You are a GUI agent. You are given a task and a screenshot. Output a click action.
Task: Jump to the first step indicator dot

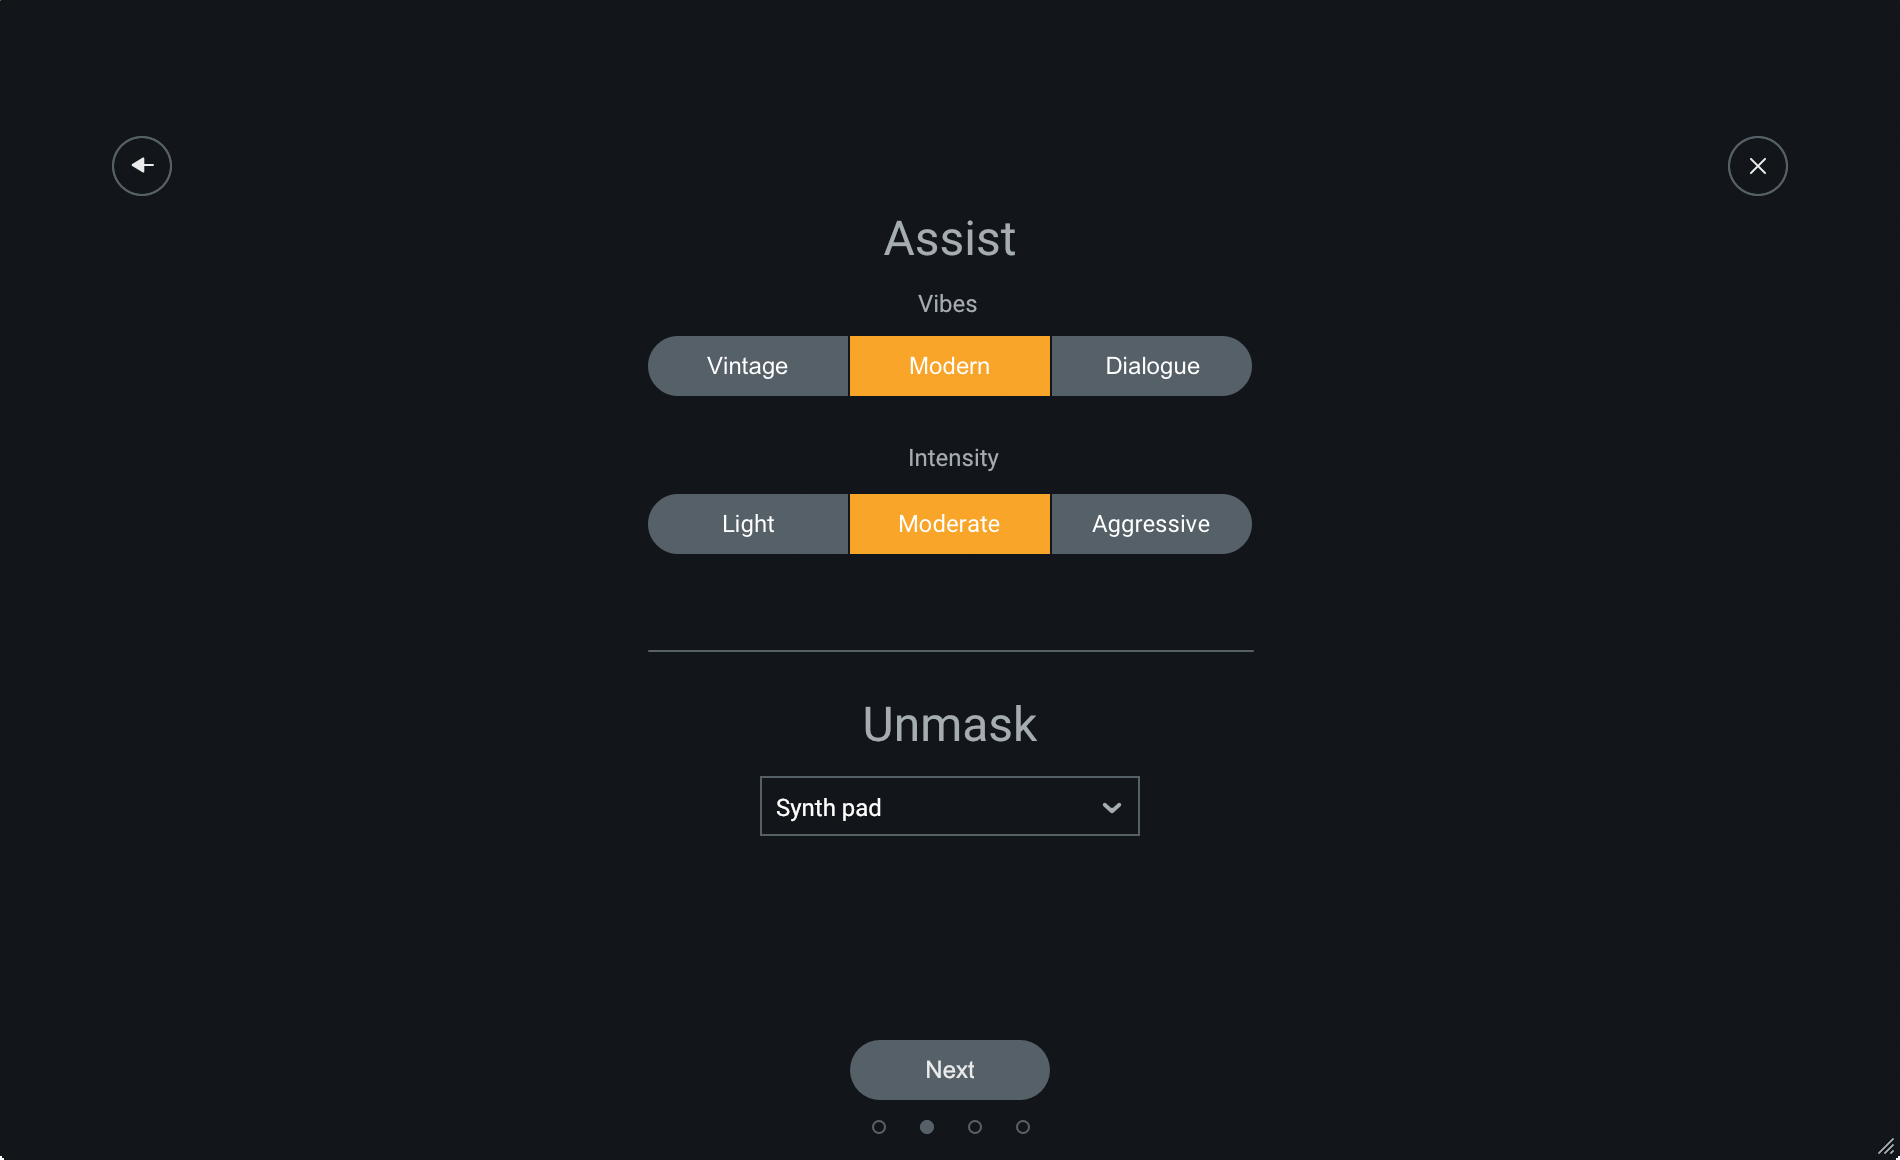pos(879,1127)
